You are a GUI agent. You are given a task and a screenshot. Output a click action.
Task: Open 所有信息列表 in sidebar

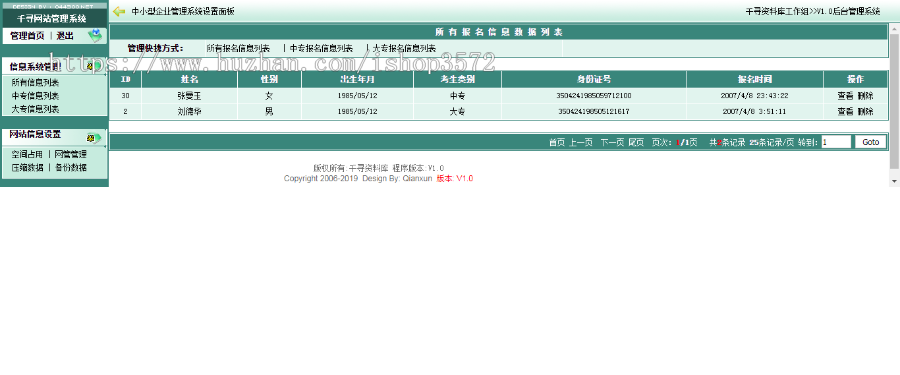[35, 83]
